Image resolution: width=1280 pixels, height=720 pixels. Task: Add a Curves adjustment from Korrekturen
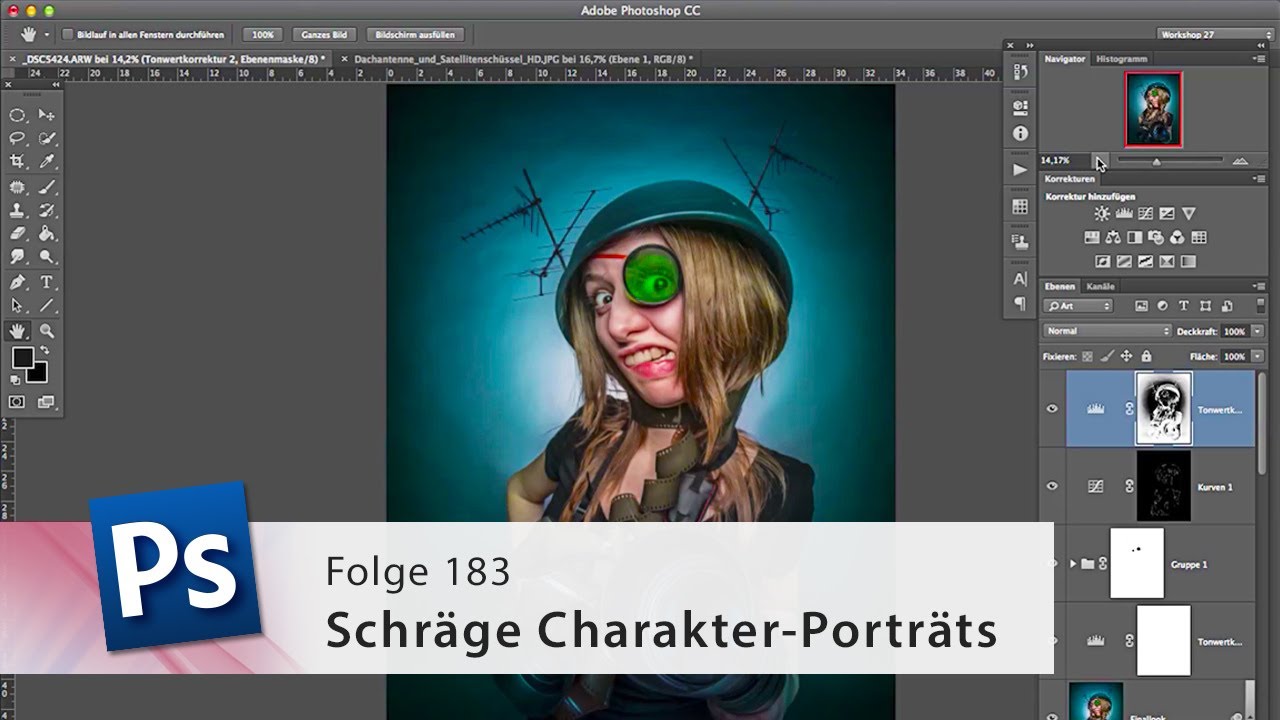(x=1145, y=214)
